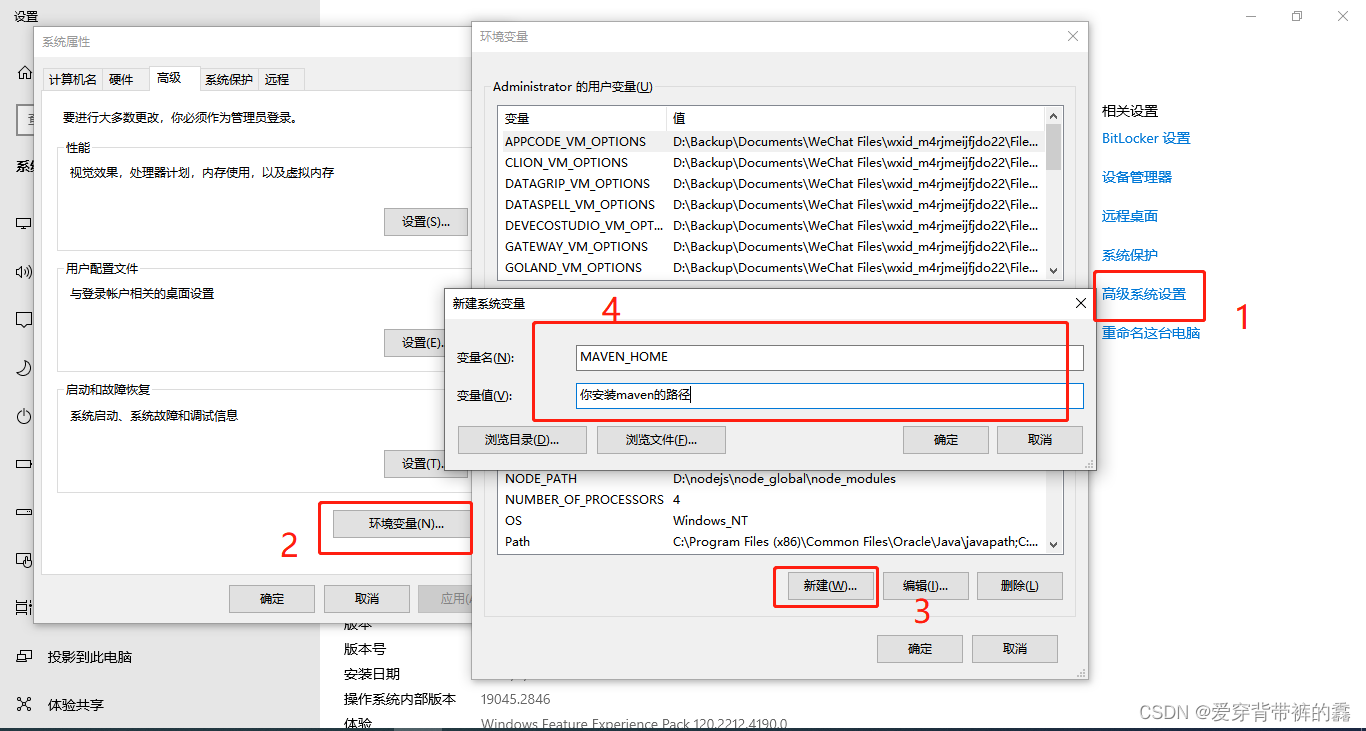Select DATASPELL_VM_OPTIONS user variable row
1366x731 pixels.
point(771,205)
